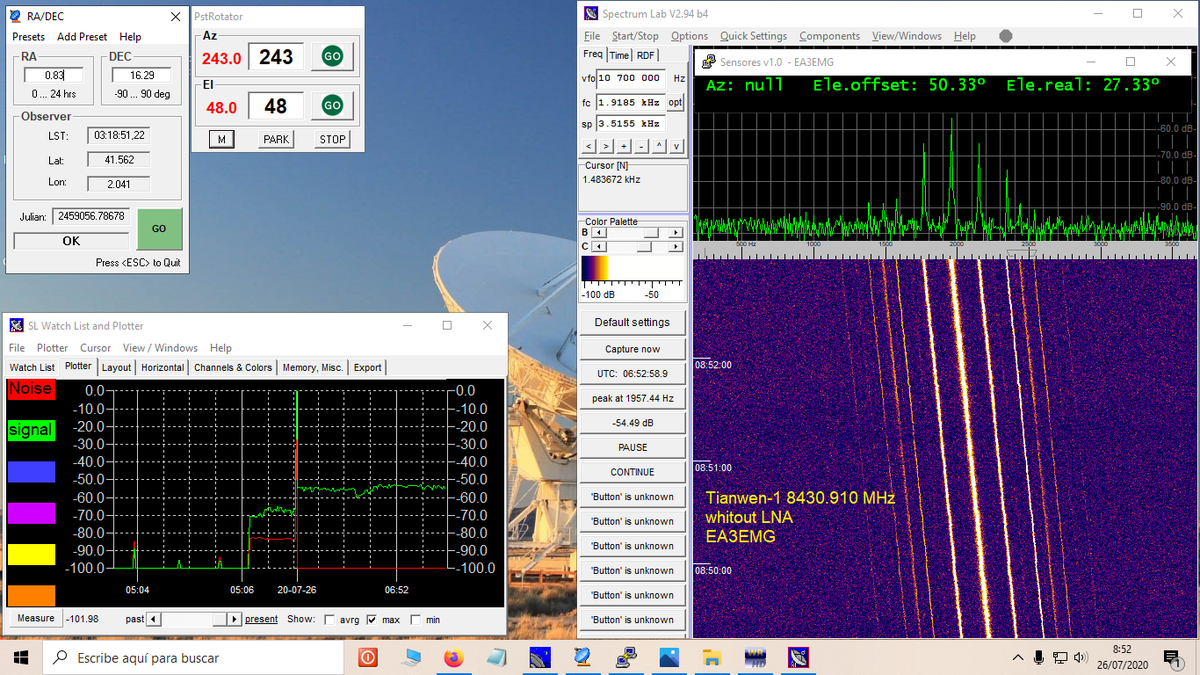Click the up-arrow frequency step icon in Spectrum Lab

click(x=658, y=146)
